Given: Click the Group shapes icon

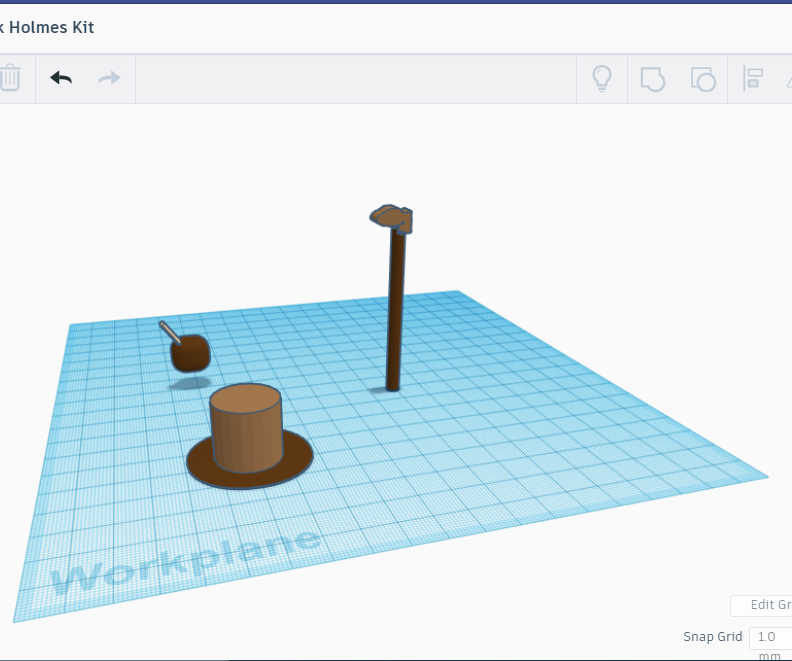Looking at the screenshot, I should 653,79.
